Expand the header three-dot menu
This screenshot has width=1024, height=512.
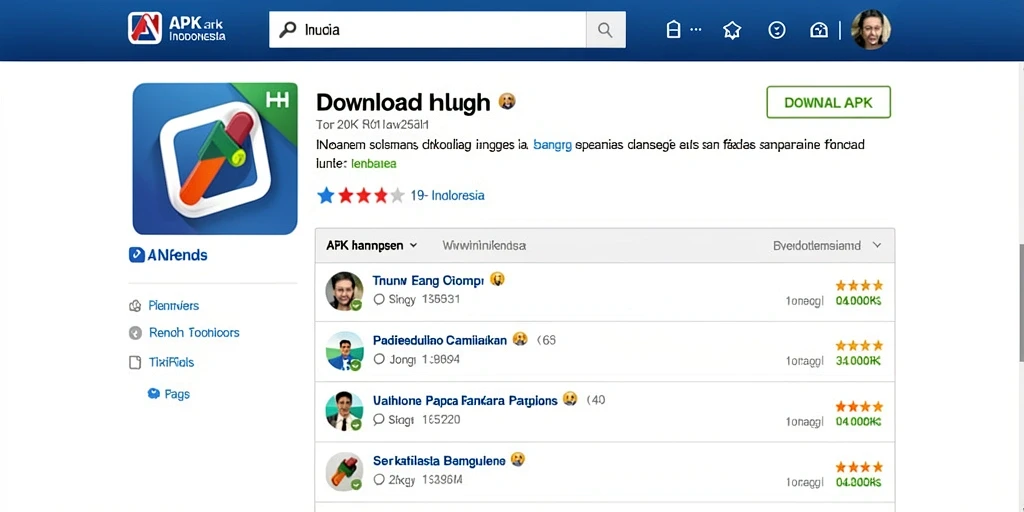click(696, 29)
